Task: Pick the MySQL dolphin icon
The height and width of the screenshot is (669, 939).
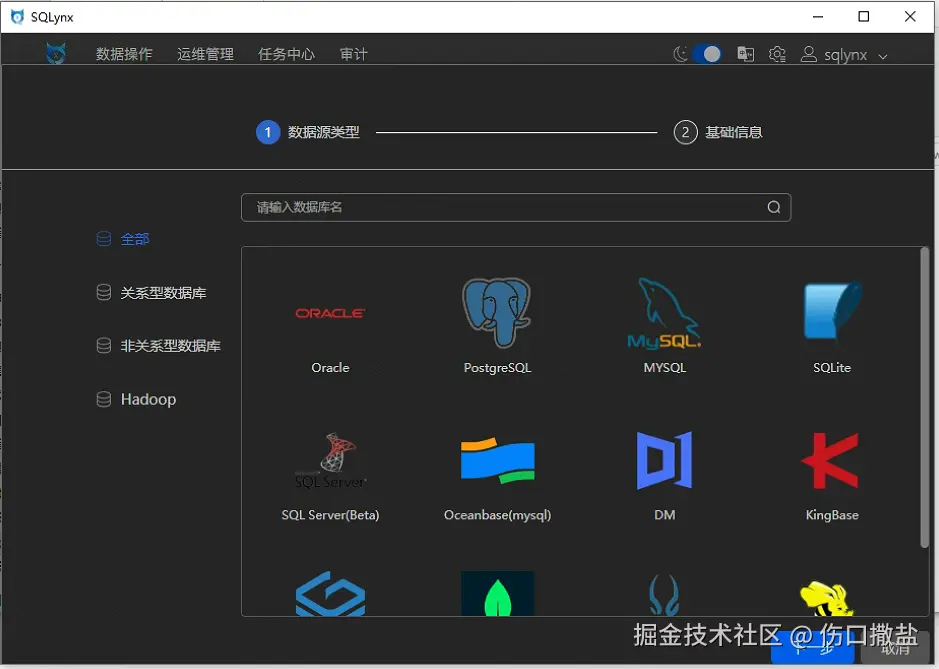Action: tap(664, 313)
